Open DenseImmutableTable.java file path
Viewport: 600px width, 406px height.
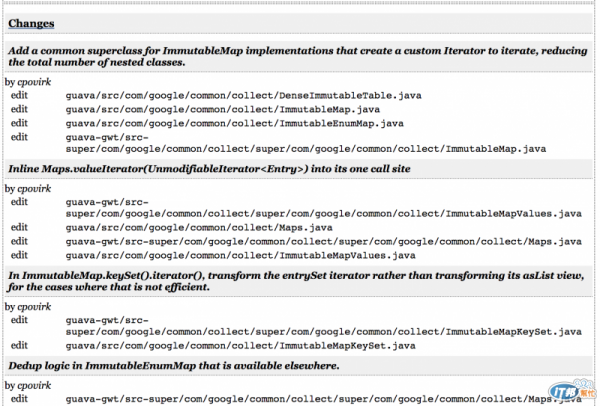[243, 95]
